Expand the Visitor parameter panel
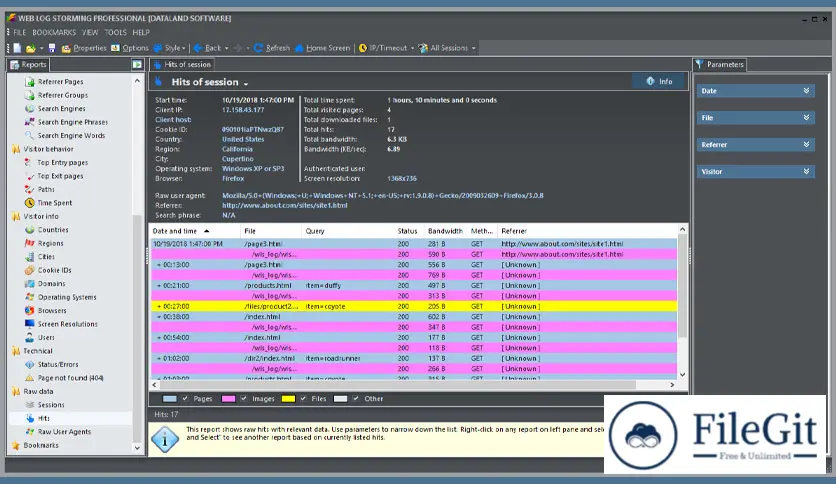 click(755, 172)
